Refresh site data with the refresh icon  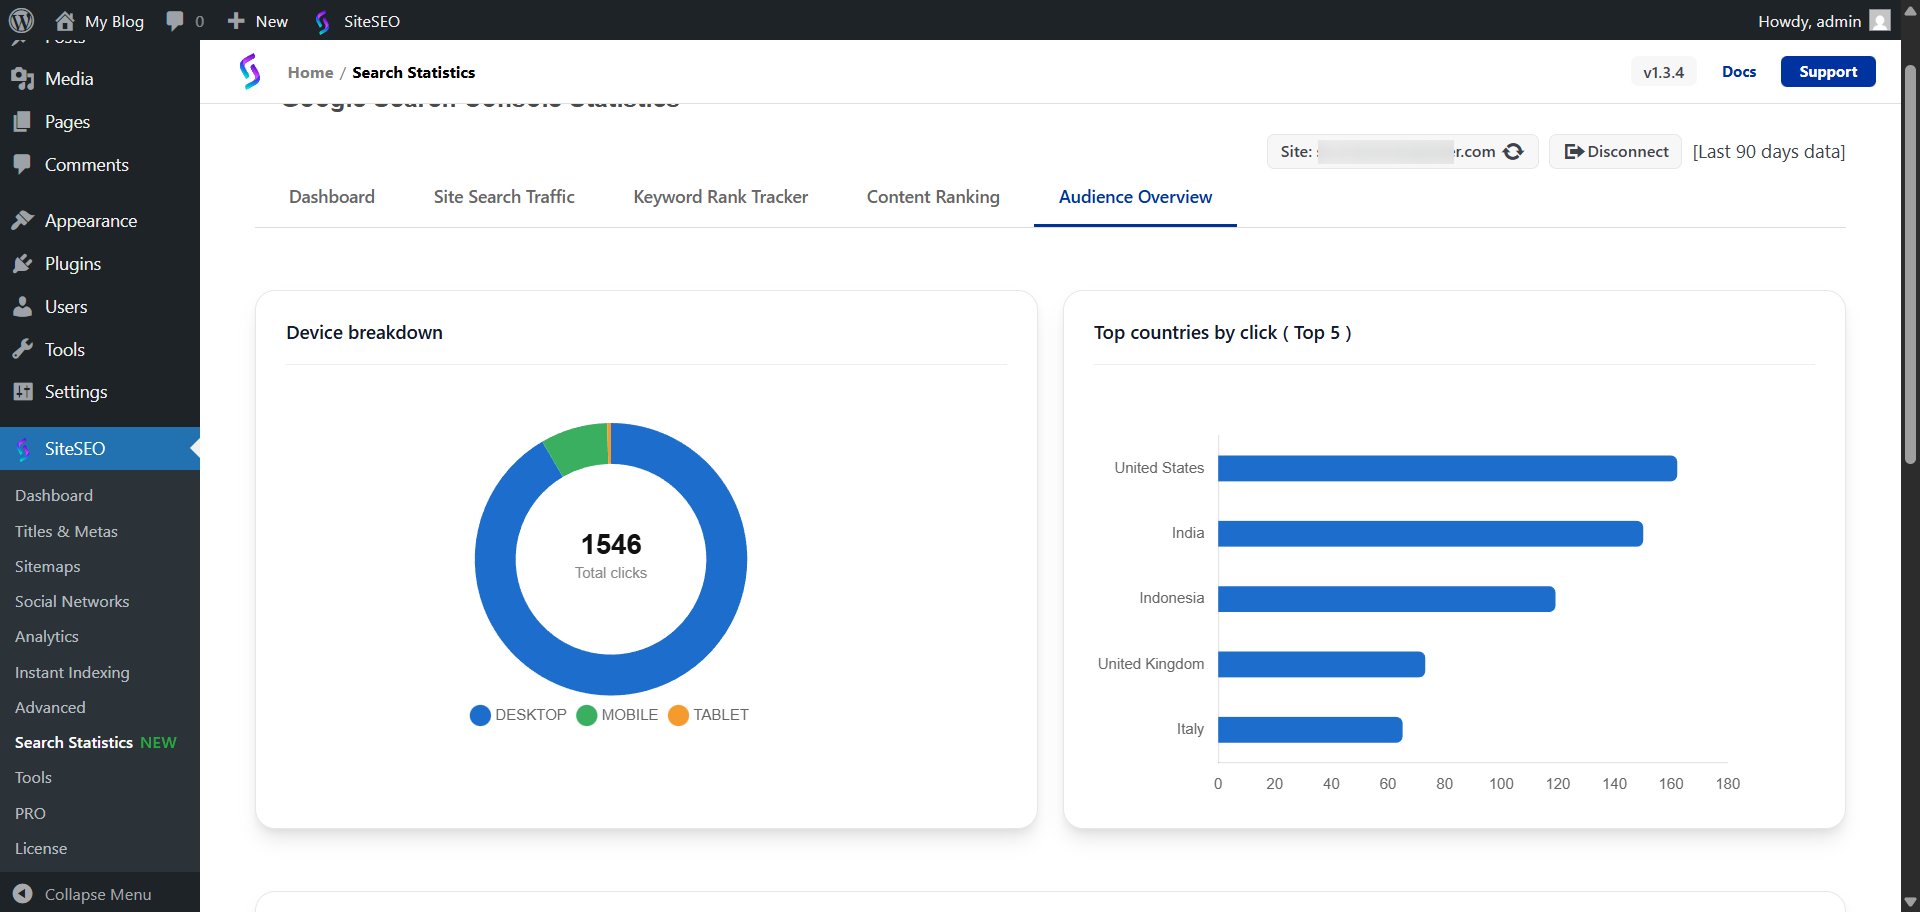(1513, 151)
